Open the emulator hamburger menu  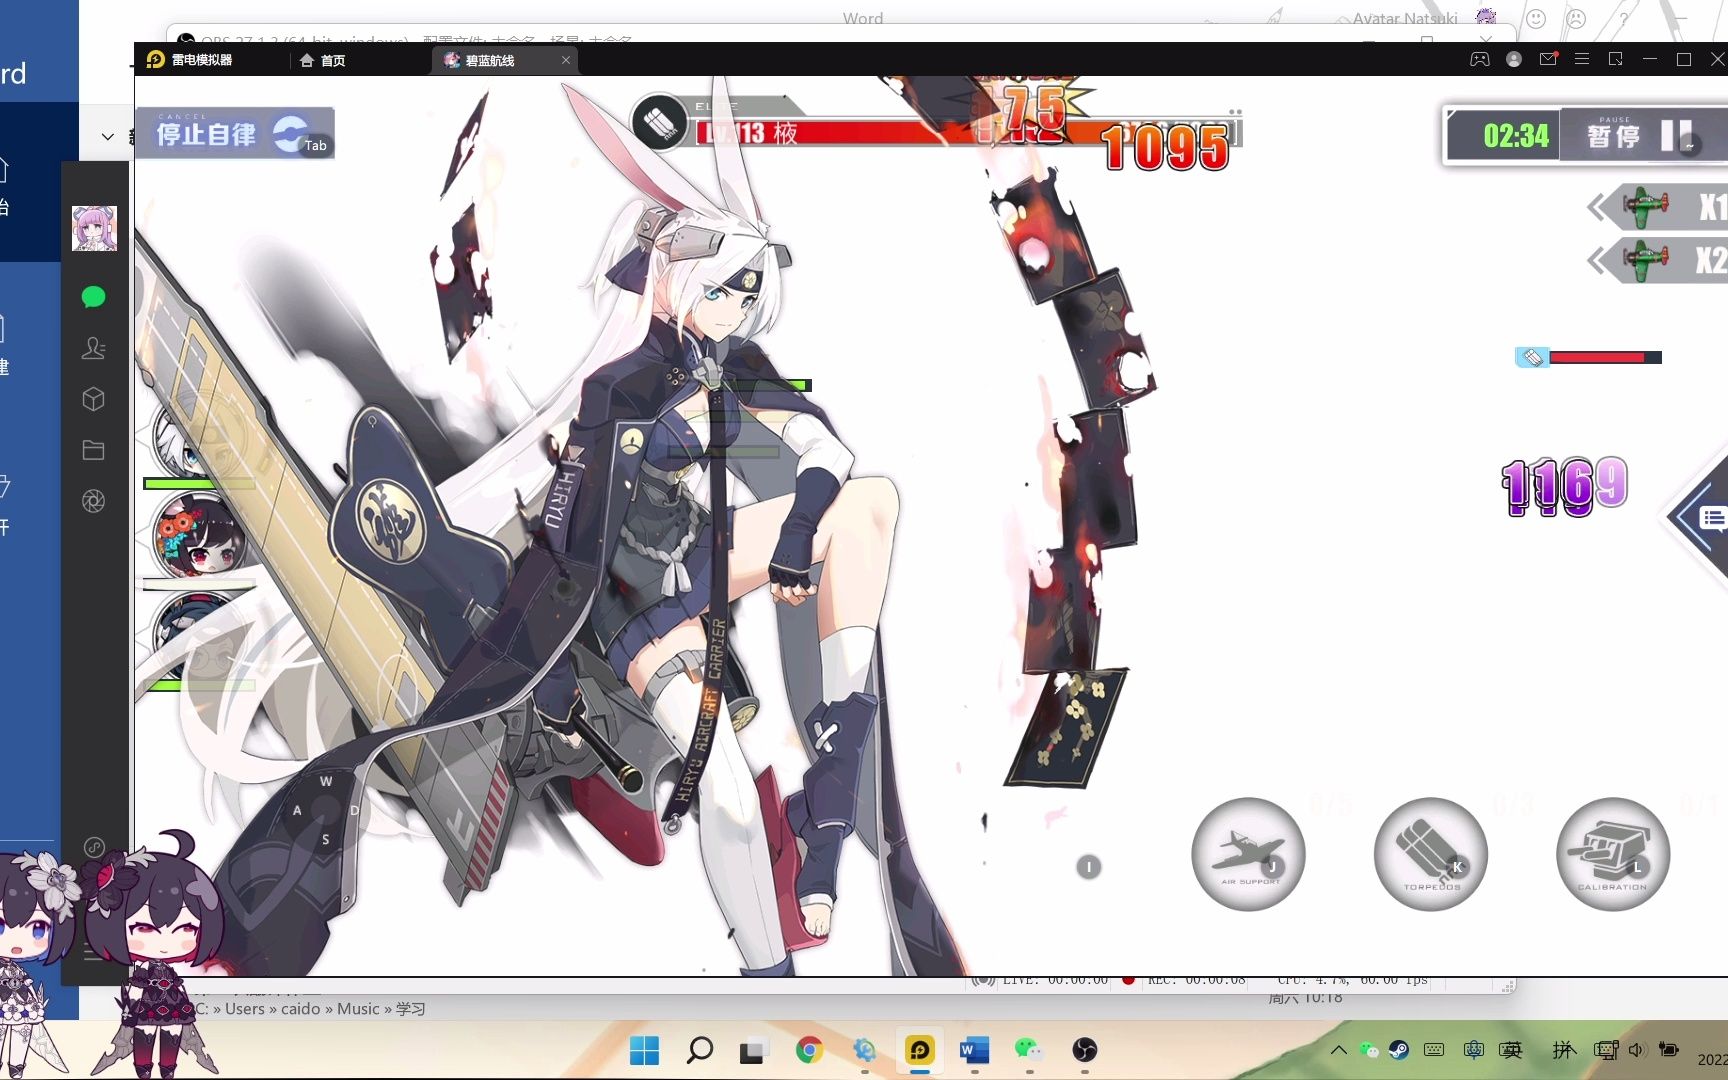[x=1582, y=60]
